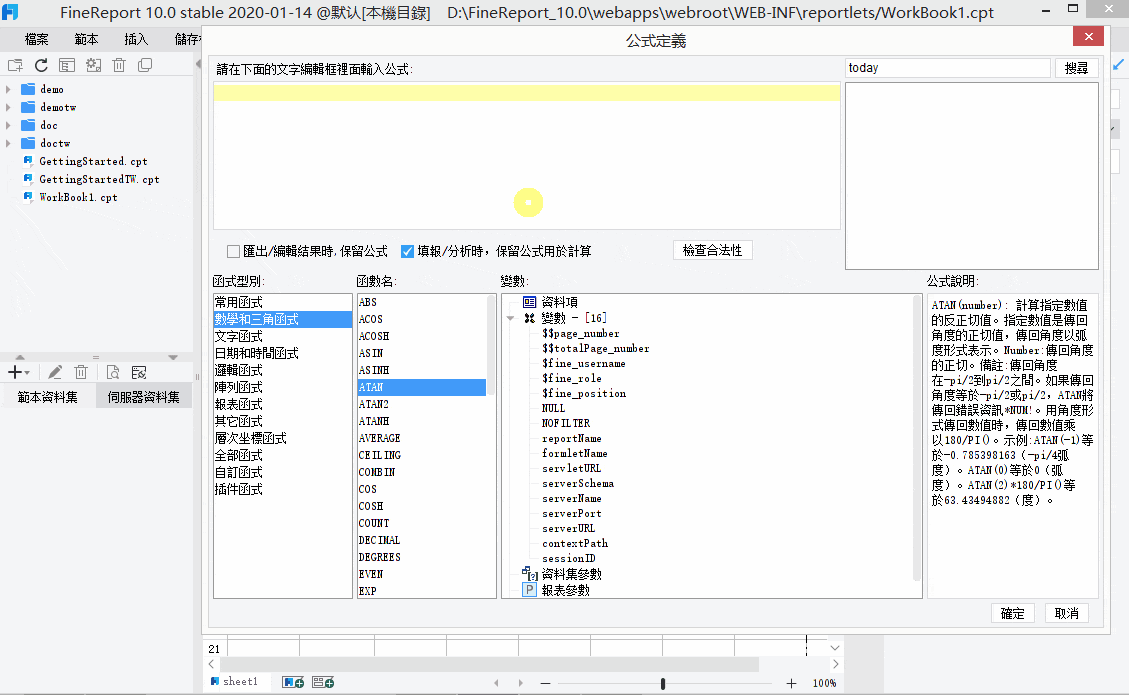Image resolution: width=1129 pixels, height=695 pixels.
Task: Click the function name list scrollbar
Action: [492, 344]
